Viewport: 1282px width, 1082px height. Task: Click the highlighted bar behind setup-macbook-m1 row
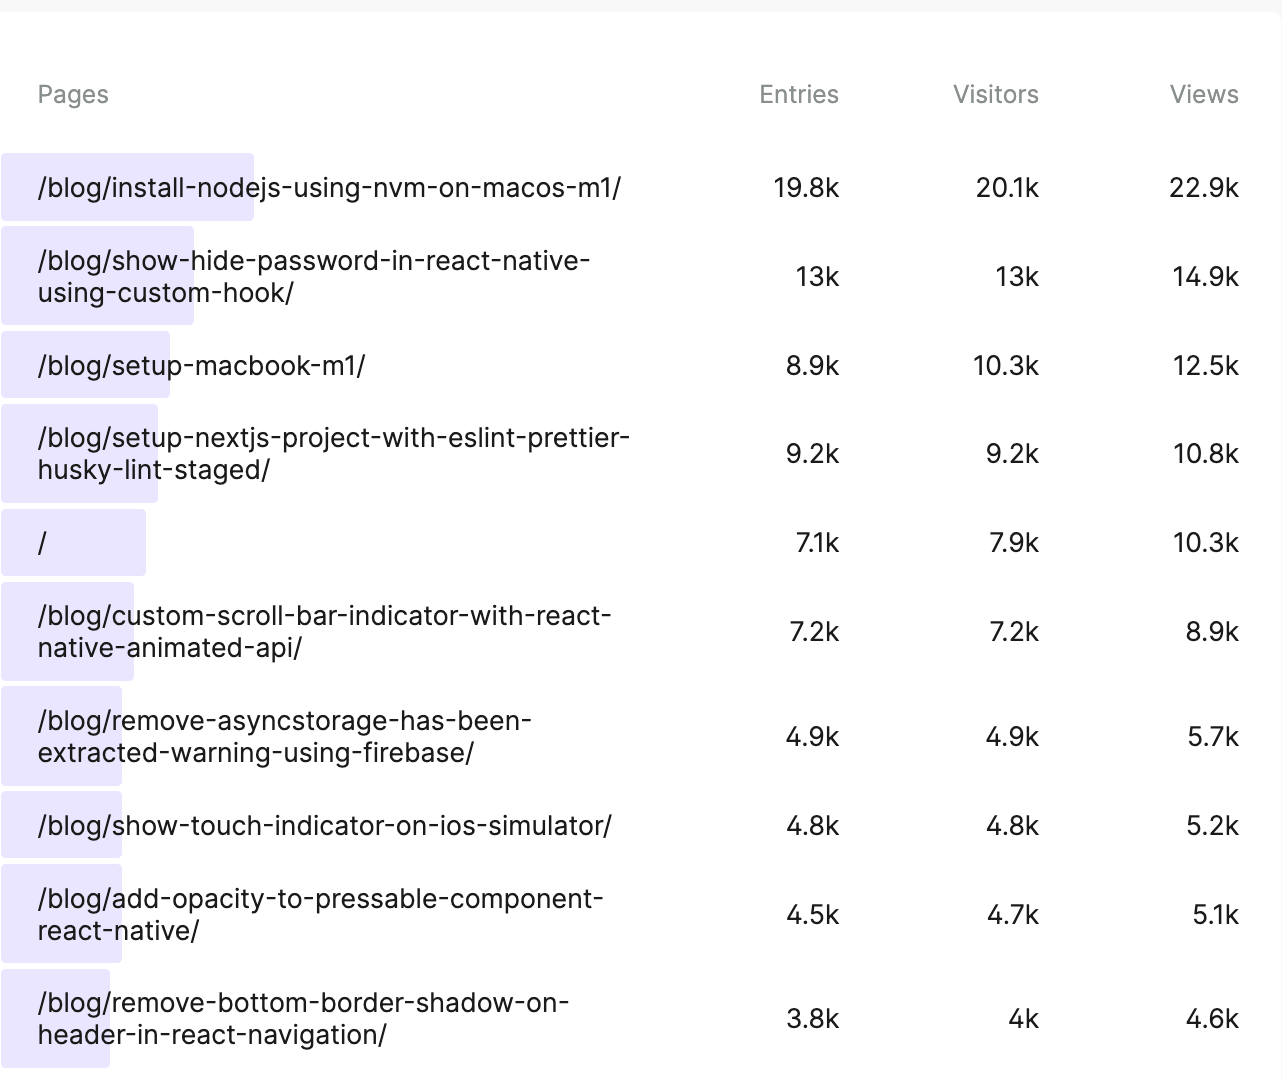[x=85, y=365]
